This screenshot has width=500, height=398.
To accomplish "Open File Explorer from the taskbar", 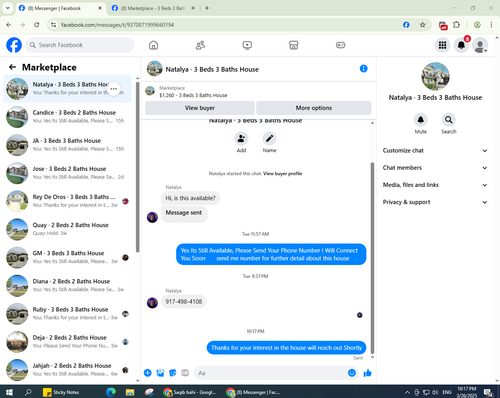I will (x=130, y=392).
